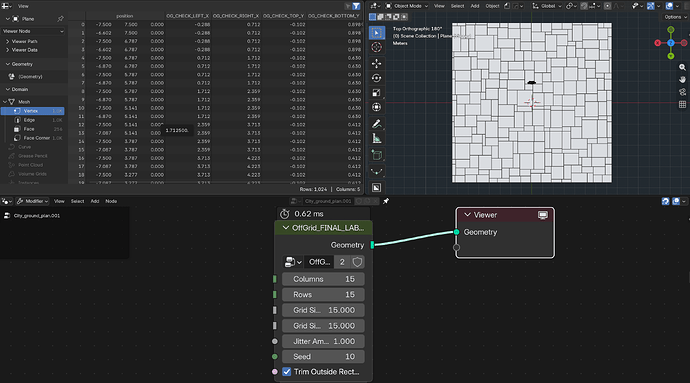This screenshot has height=383, width=690.
Task: Activate the 3D Cursor tool
Action: (377, 48)
